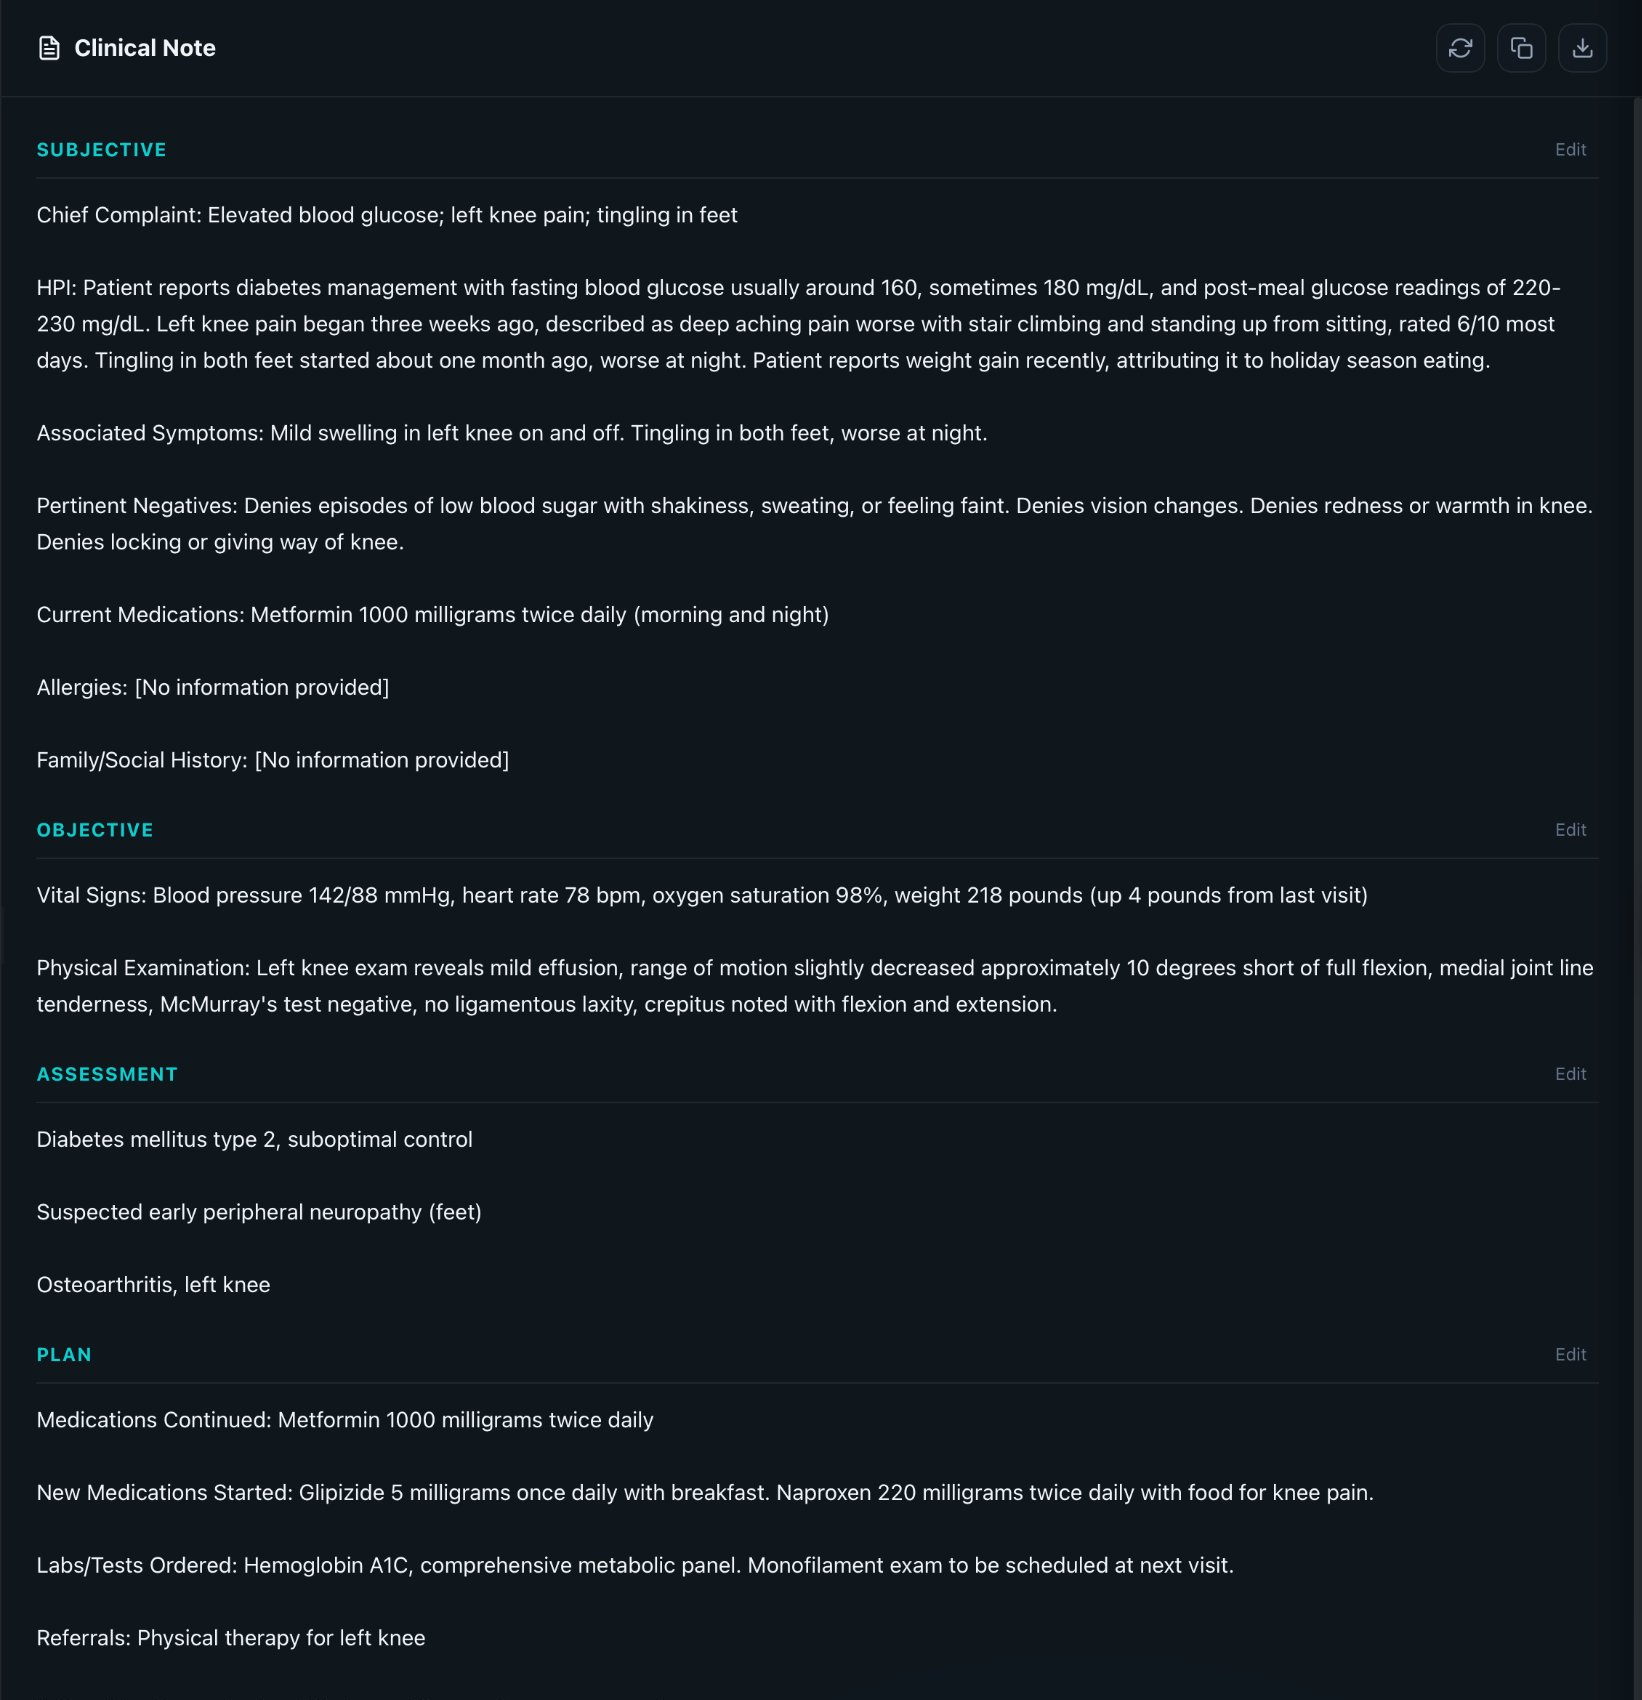Edit the Assessment section
Viewport: 1642px width, 1700px height.
point(1569,1073)
